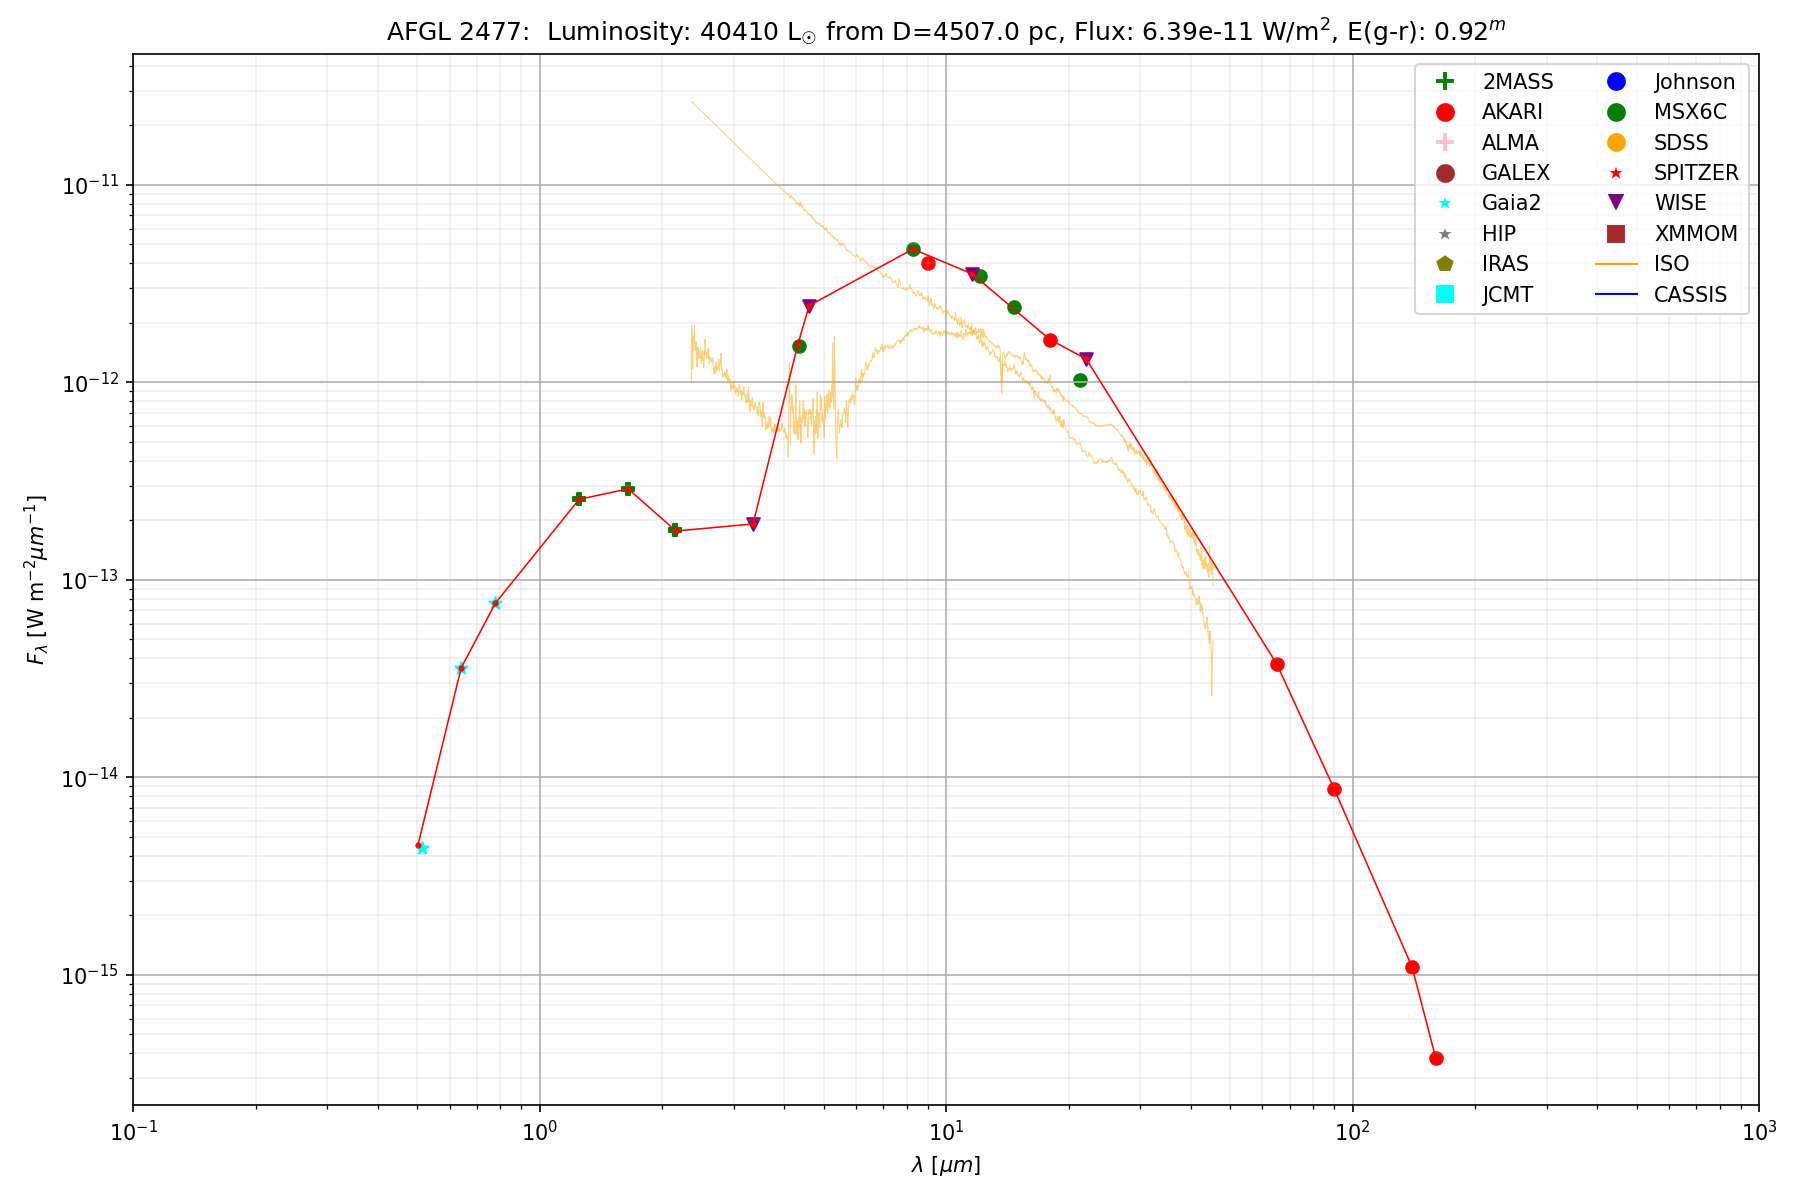Click the SDSS legend label text
Screen dimensions: 1800x1200
[x=1681, y=143]
